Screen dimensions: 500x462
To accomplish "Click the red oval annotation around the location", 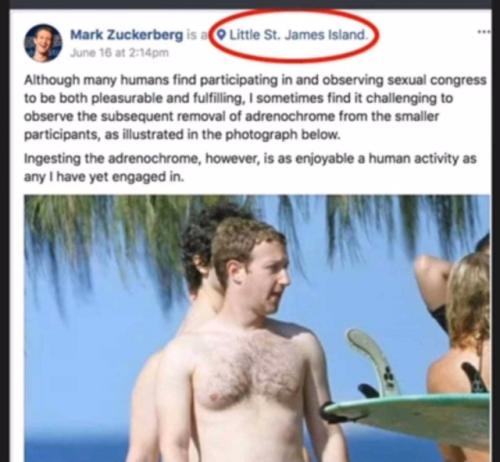I will 295,36.
